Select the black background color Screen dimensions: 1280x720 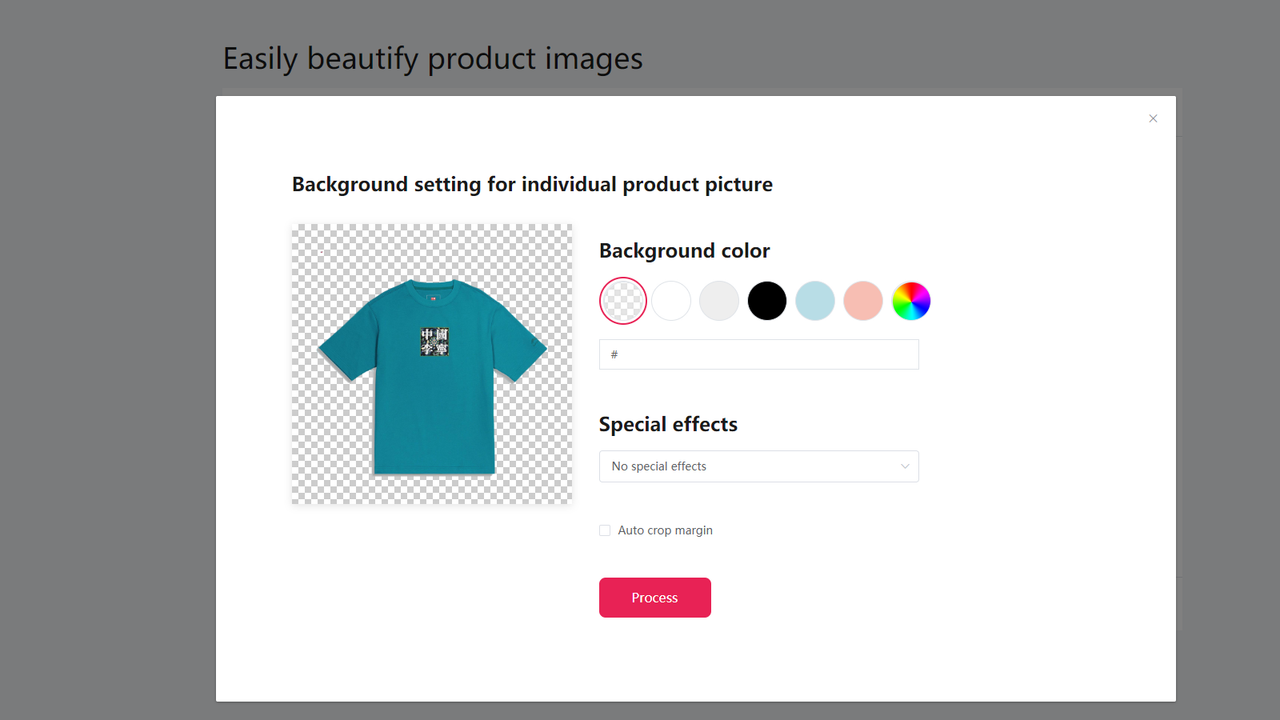pyautogui.click(x=766, y=300)
